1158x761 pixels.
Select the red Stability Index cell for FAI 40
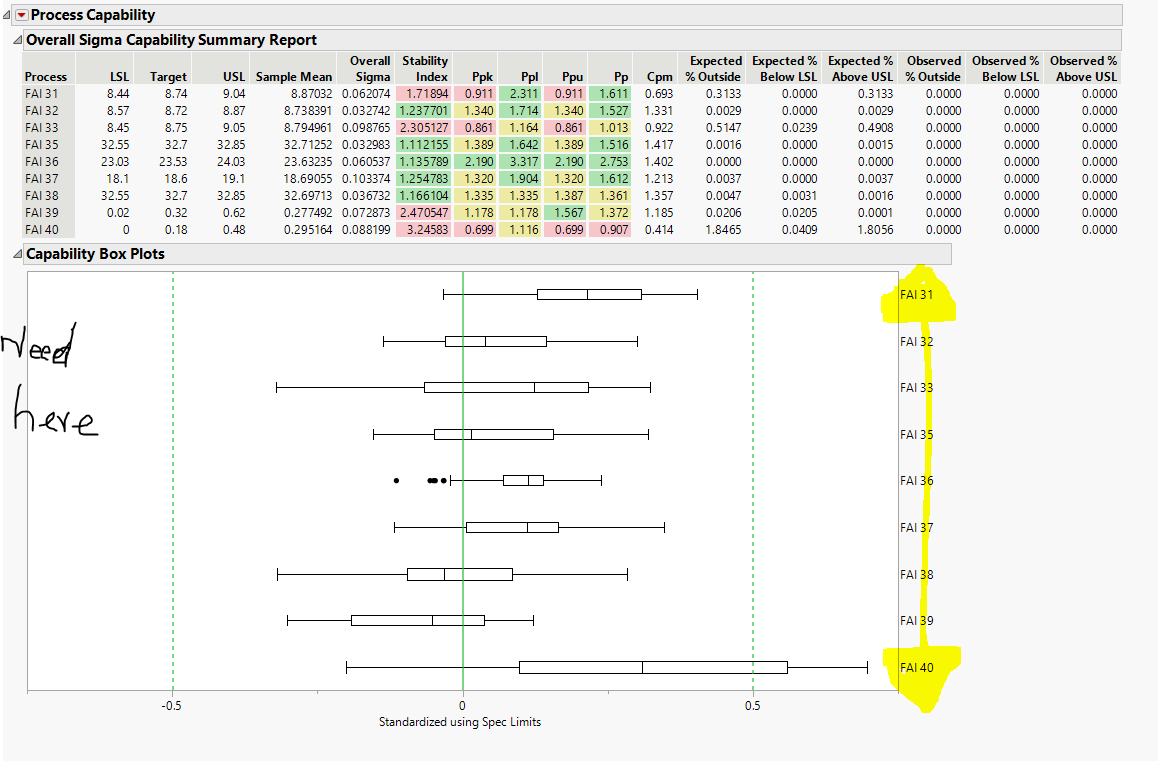coord(428,229)
